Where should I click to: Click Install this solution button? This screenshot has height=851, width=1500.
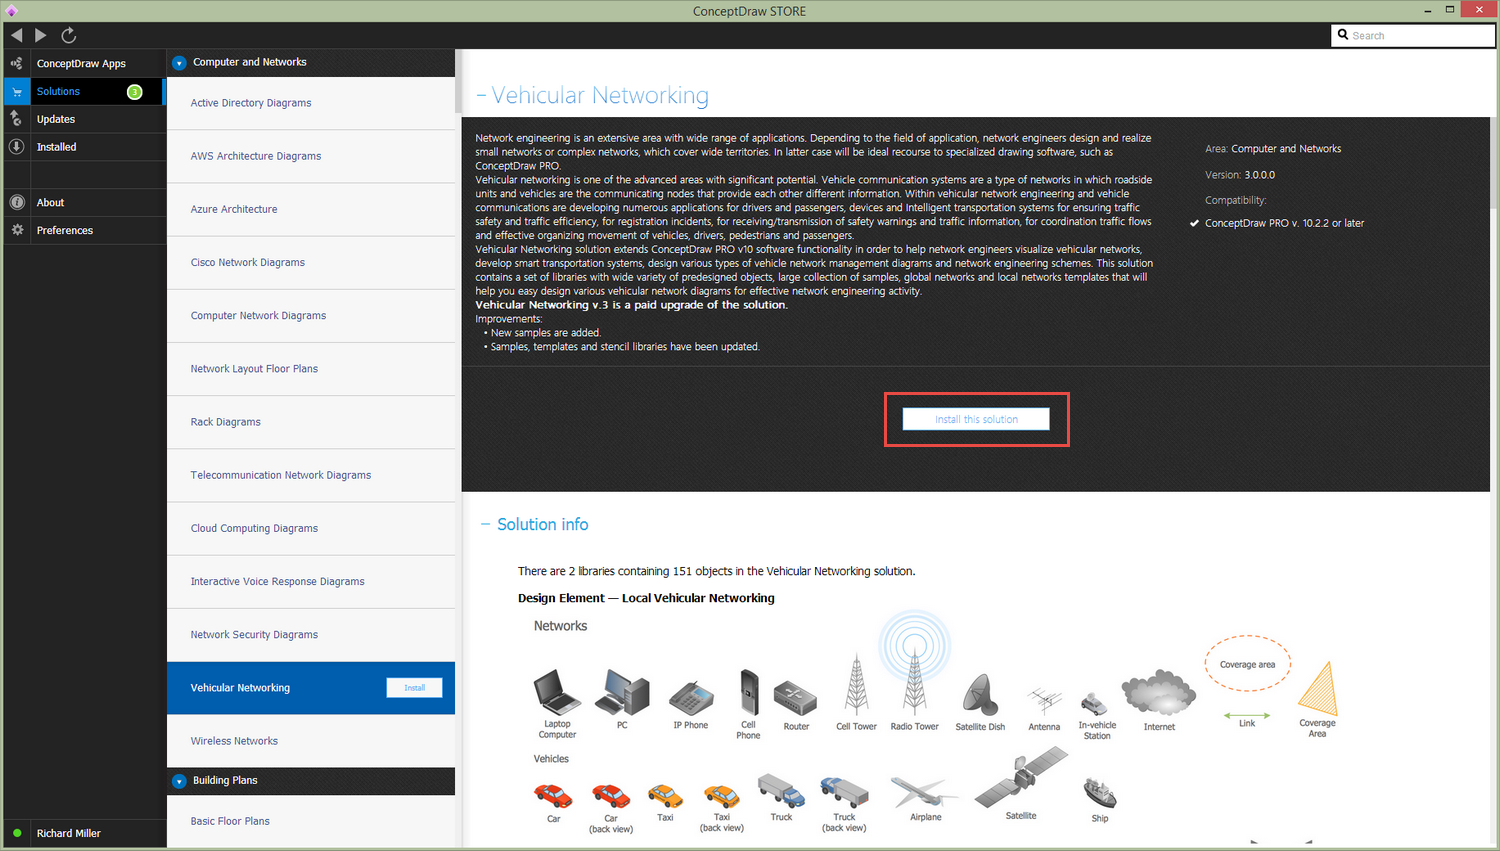click(x=976, y=419)
